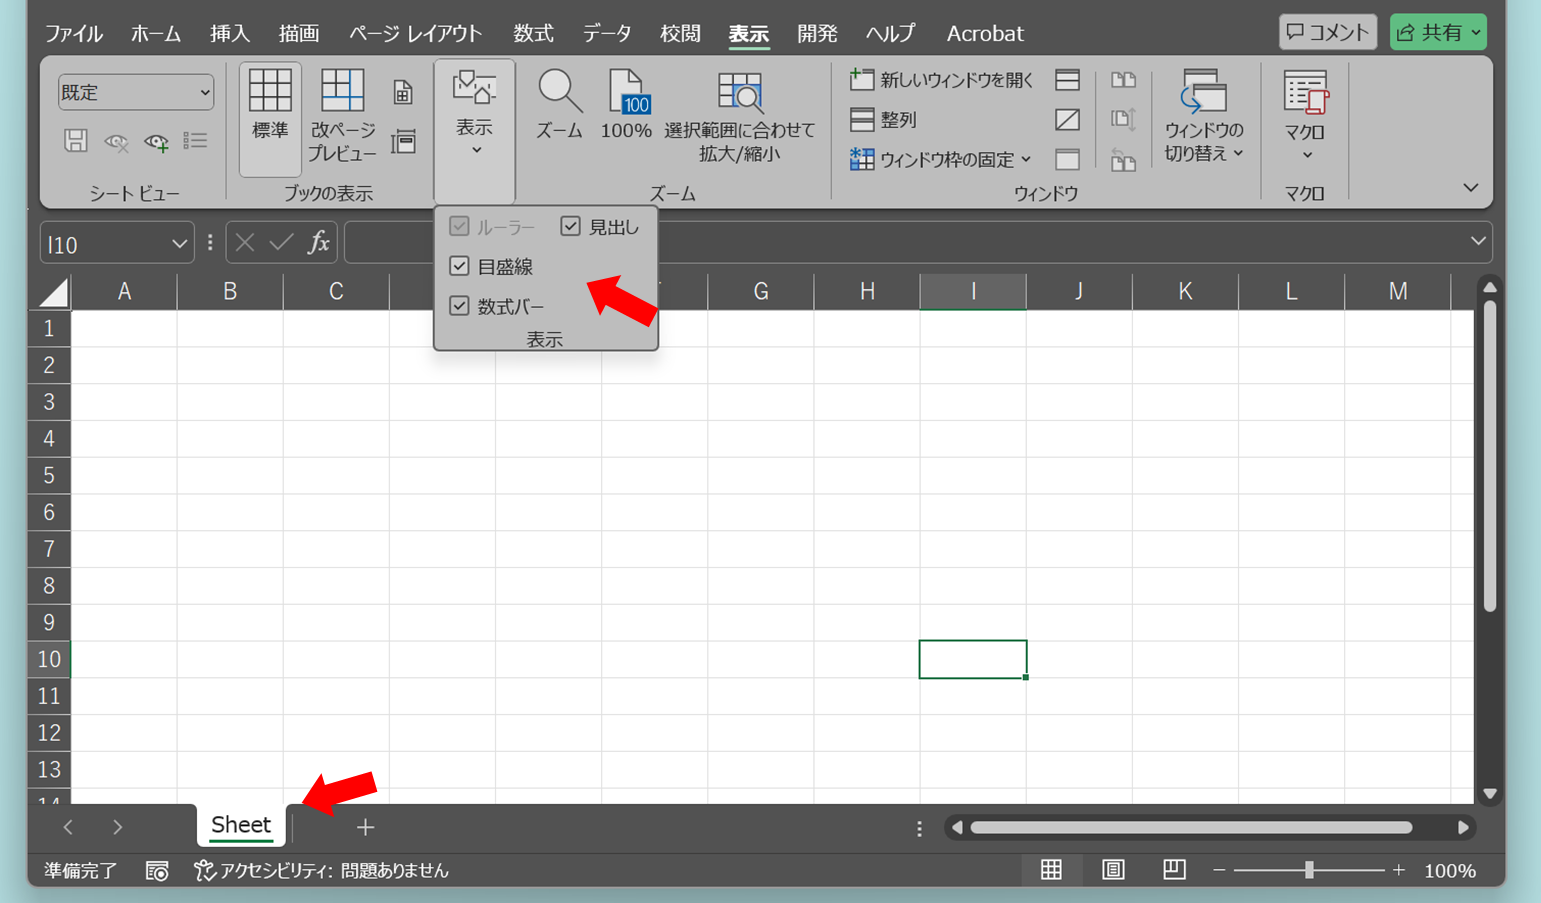Expand the formula bar chevron
The height and width of the screenshot is (903, 1541).
tap(1478, 241)
